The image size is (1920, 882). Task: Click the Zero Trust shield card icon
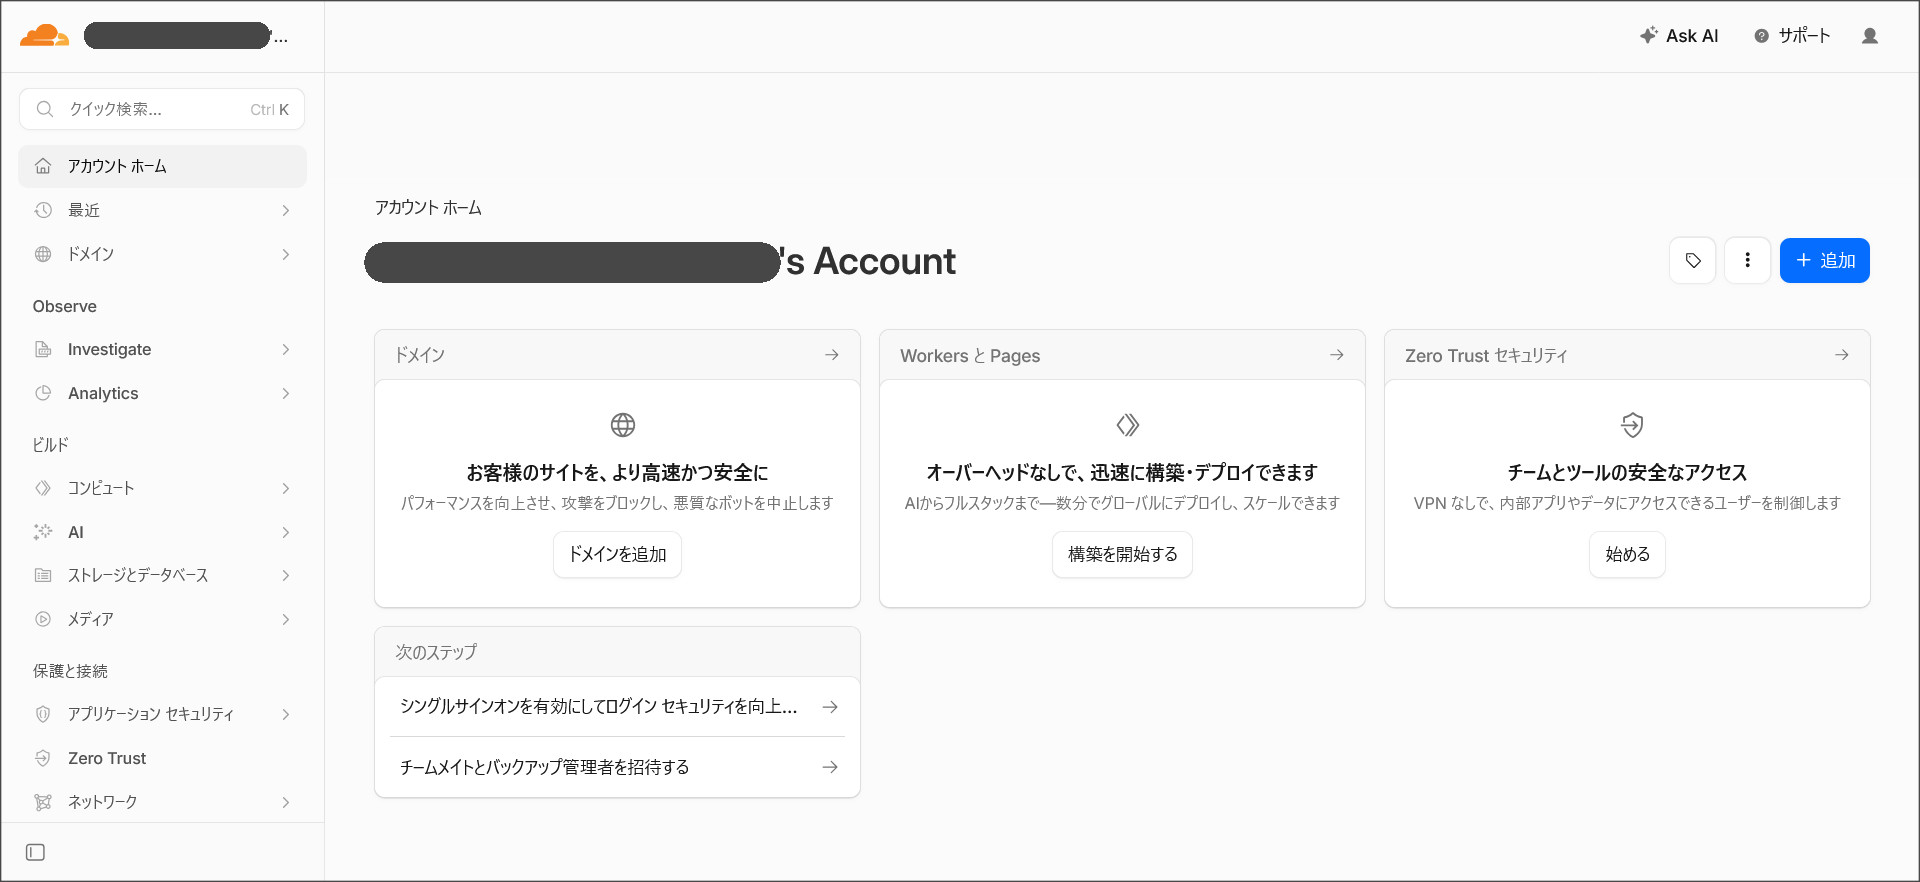click(1632, 425)
